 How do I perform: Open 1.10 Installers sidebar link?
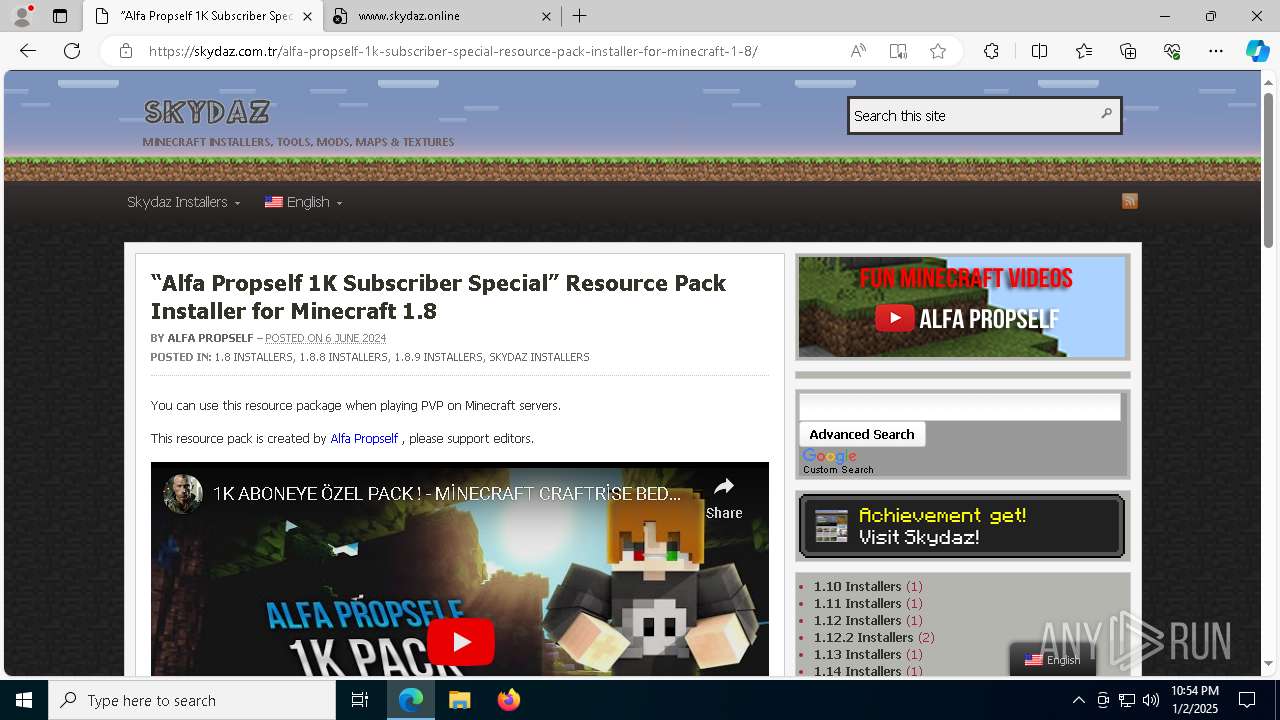pyautogui.click(x=857, y=586)
